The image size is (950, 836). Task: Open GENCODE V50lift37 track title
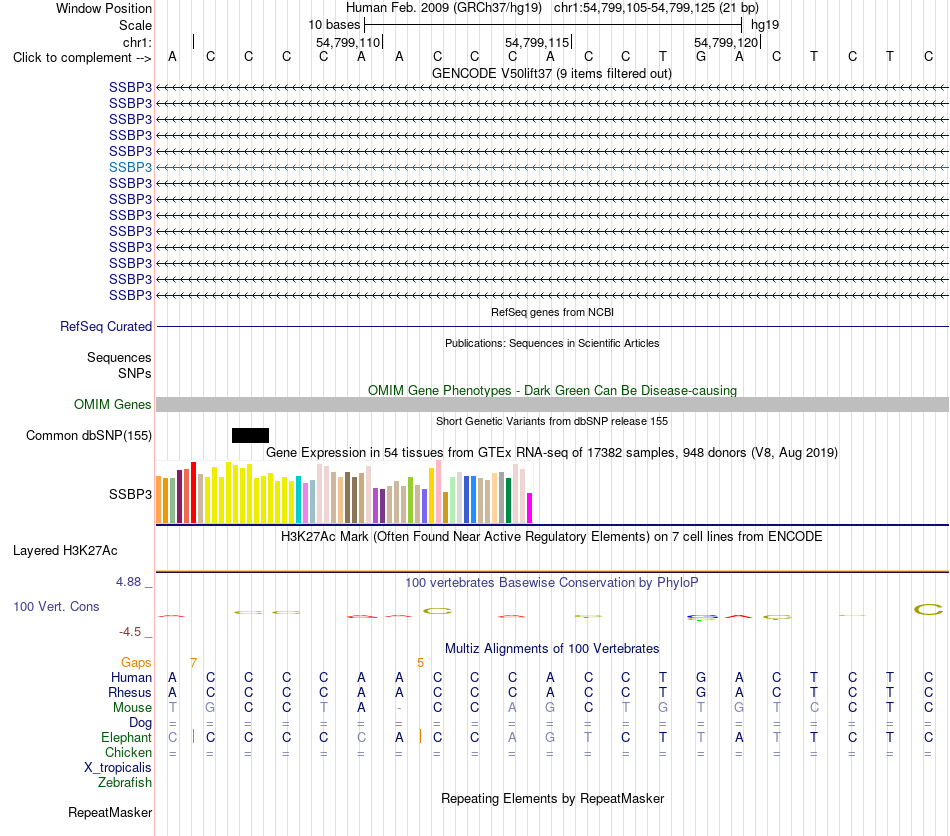[x=552, y=73]
